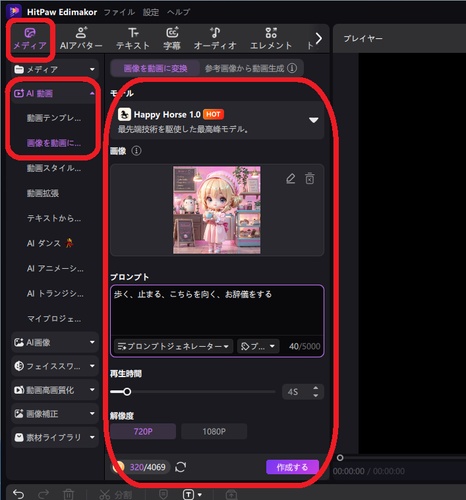
Task: Edit the uploaded image with pencil icon
Action: pos(291,179)
